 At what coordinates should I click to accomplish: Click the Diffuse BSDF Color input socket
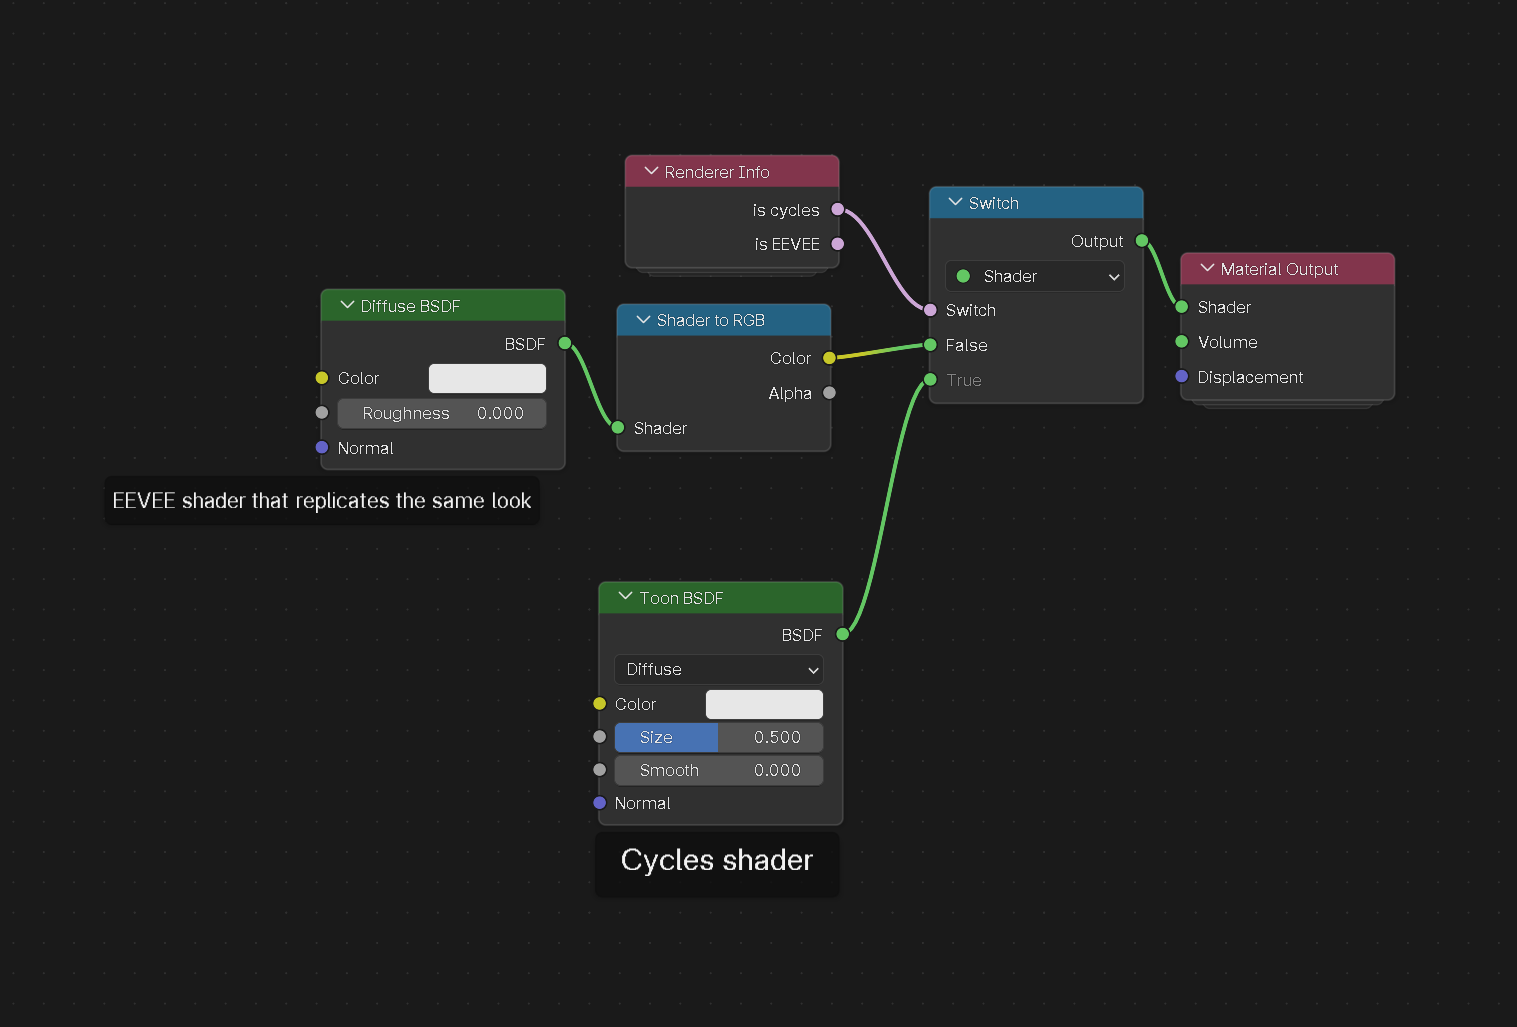point(322,378)
